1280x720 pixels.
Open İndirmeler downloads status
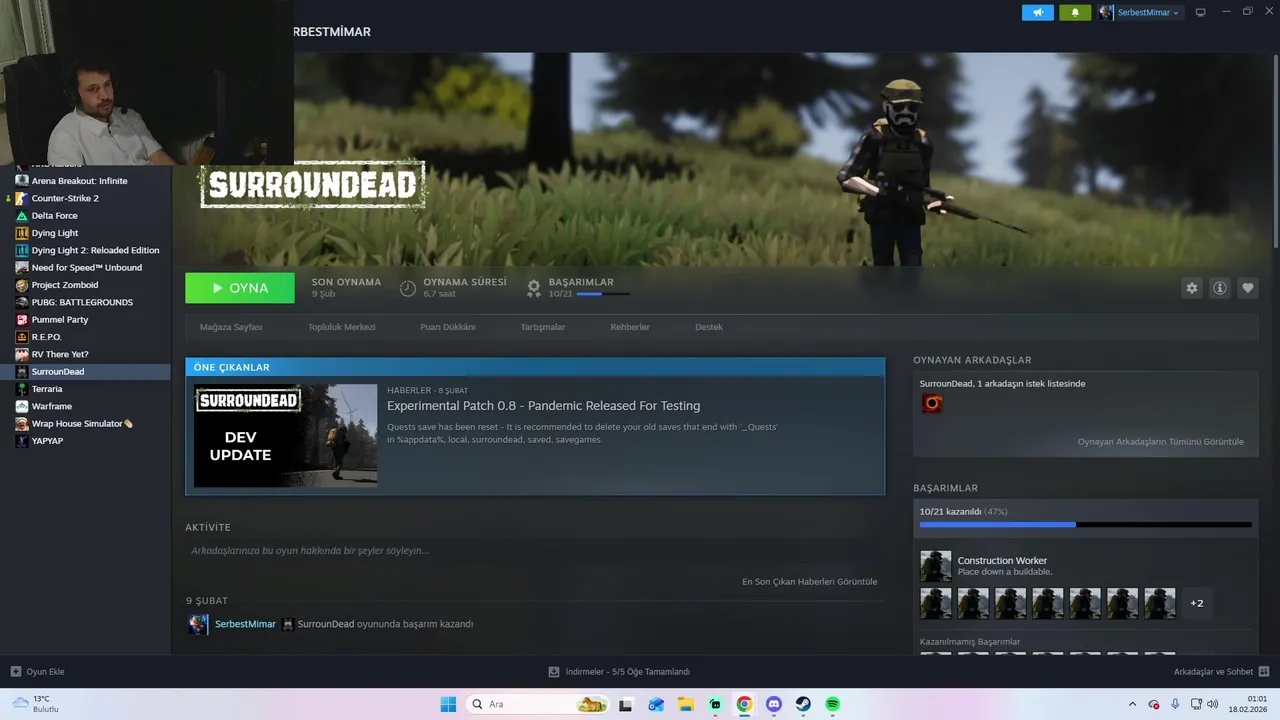pyautogui.click(x=619, y=672)
